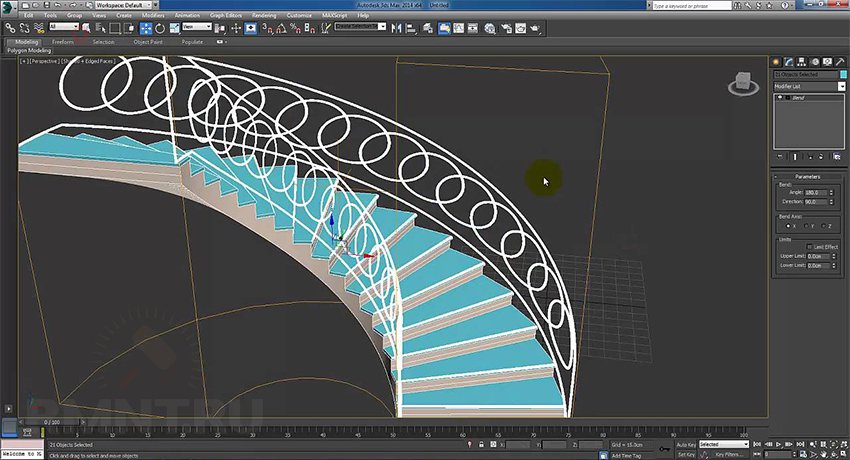Viewport: 850px width, 460px height.
Task: Click the Set Key button
Action: coord(686,454)
